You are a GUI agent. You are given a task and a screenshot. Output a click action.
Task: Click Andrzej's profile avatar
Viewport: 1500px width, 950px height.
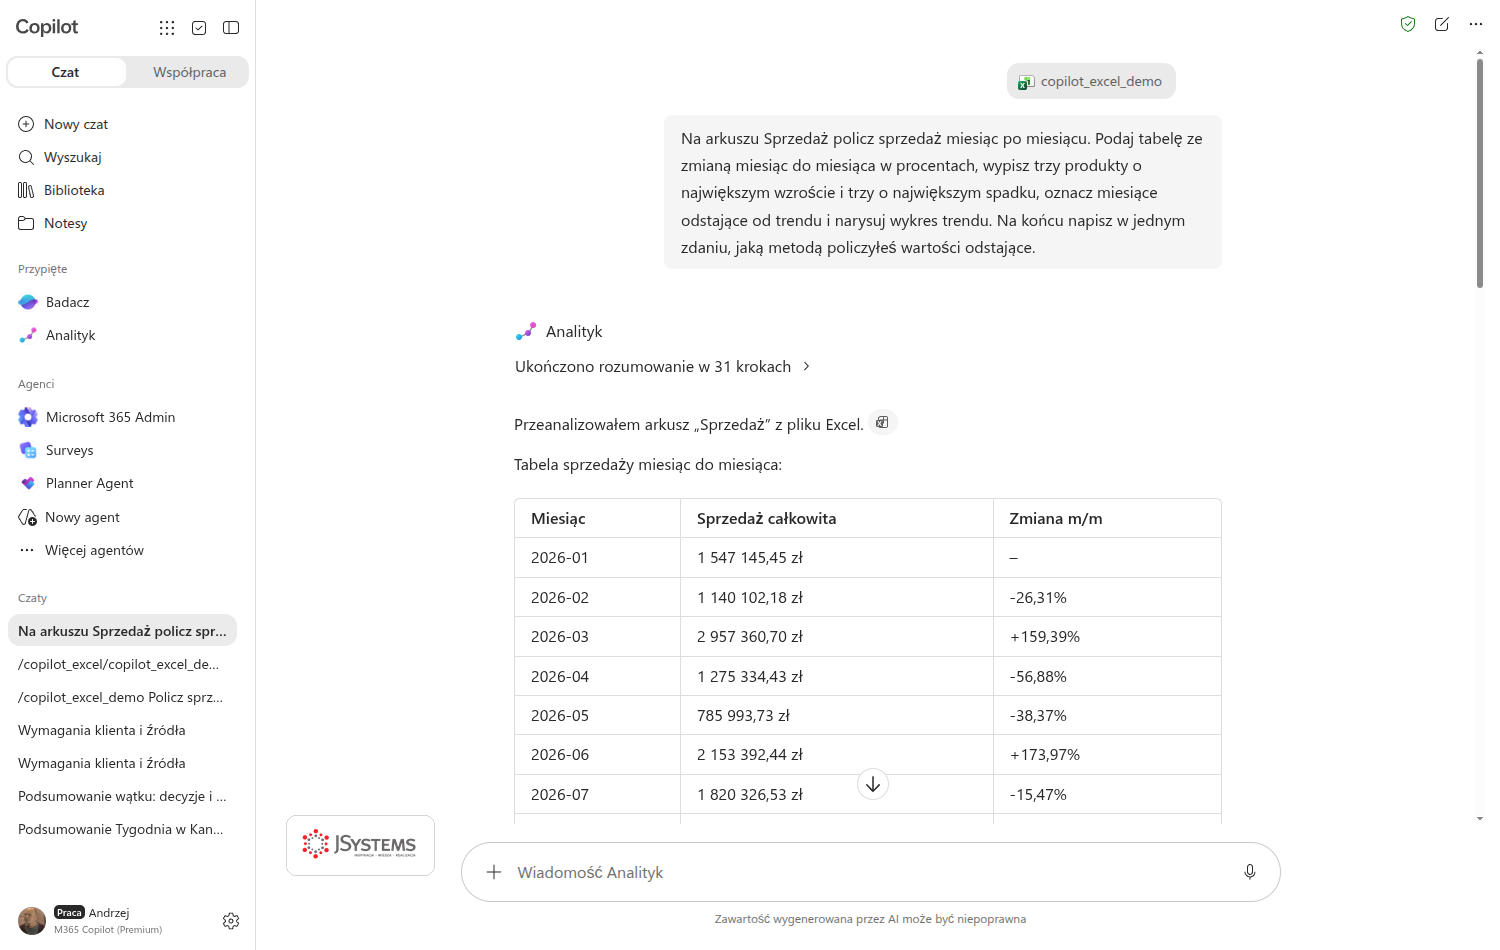32,921
